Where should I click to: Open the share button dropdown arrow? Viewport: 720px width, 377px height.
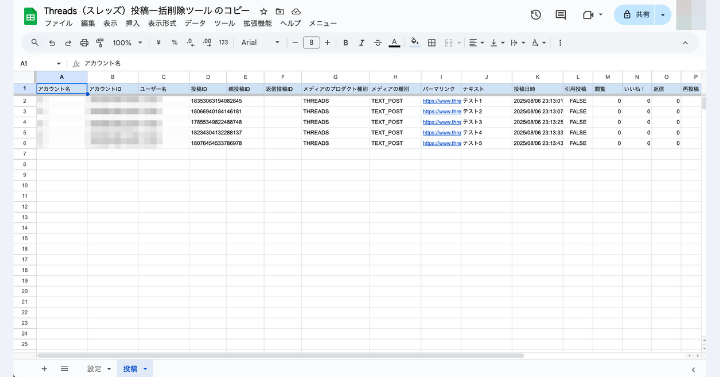pos(663,15)
